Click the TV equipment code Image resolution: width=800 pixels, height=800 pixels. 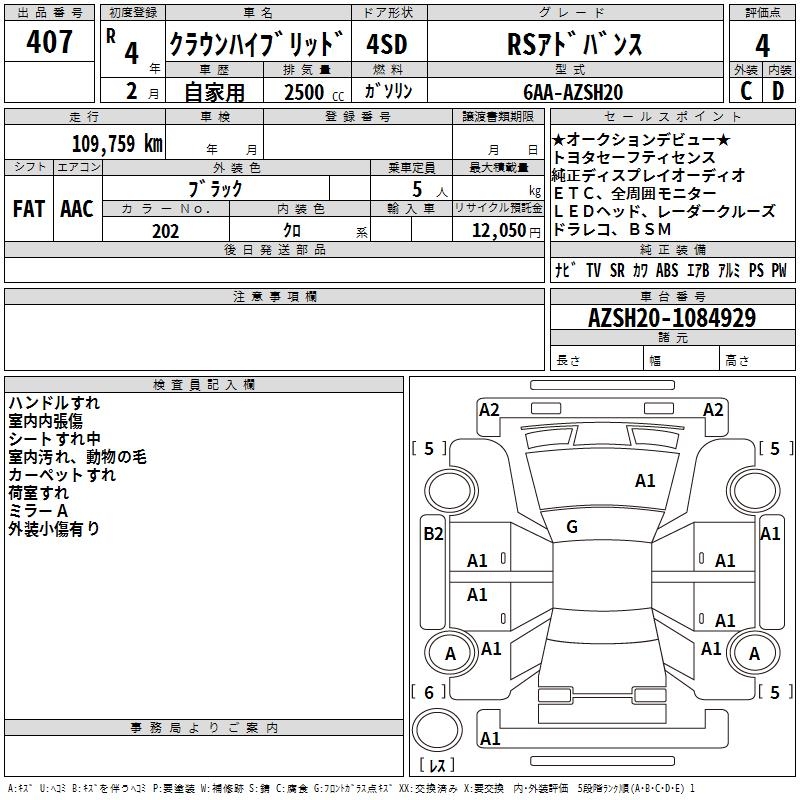[x=593, y=270]
